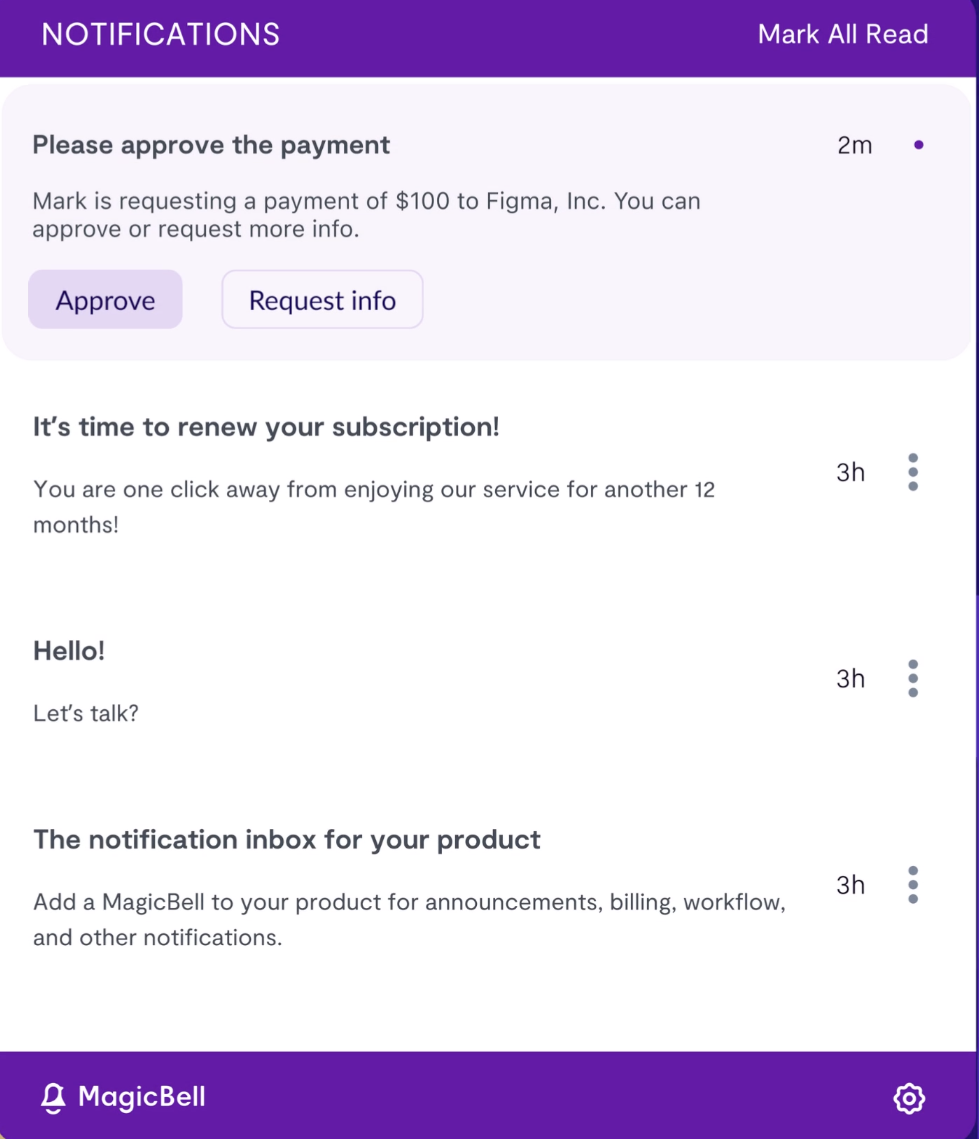Open notification preferences gear icon
This screenshot has width=979, height=1139.
[x=908, y=1098]
